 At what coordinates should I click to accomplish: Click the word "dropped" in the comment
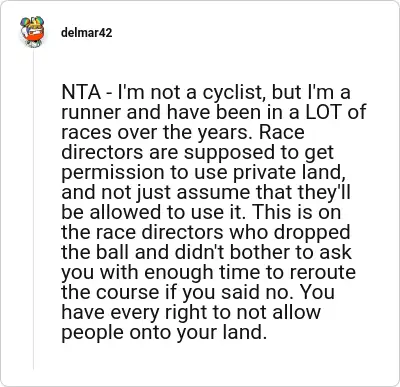click(312, 233)
